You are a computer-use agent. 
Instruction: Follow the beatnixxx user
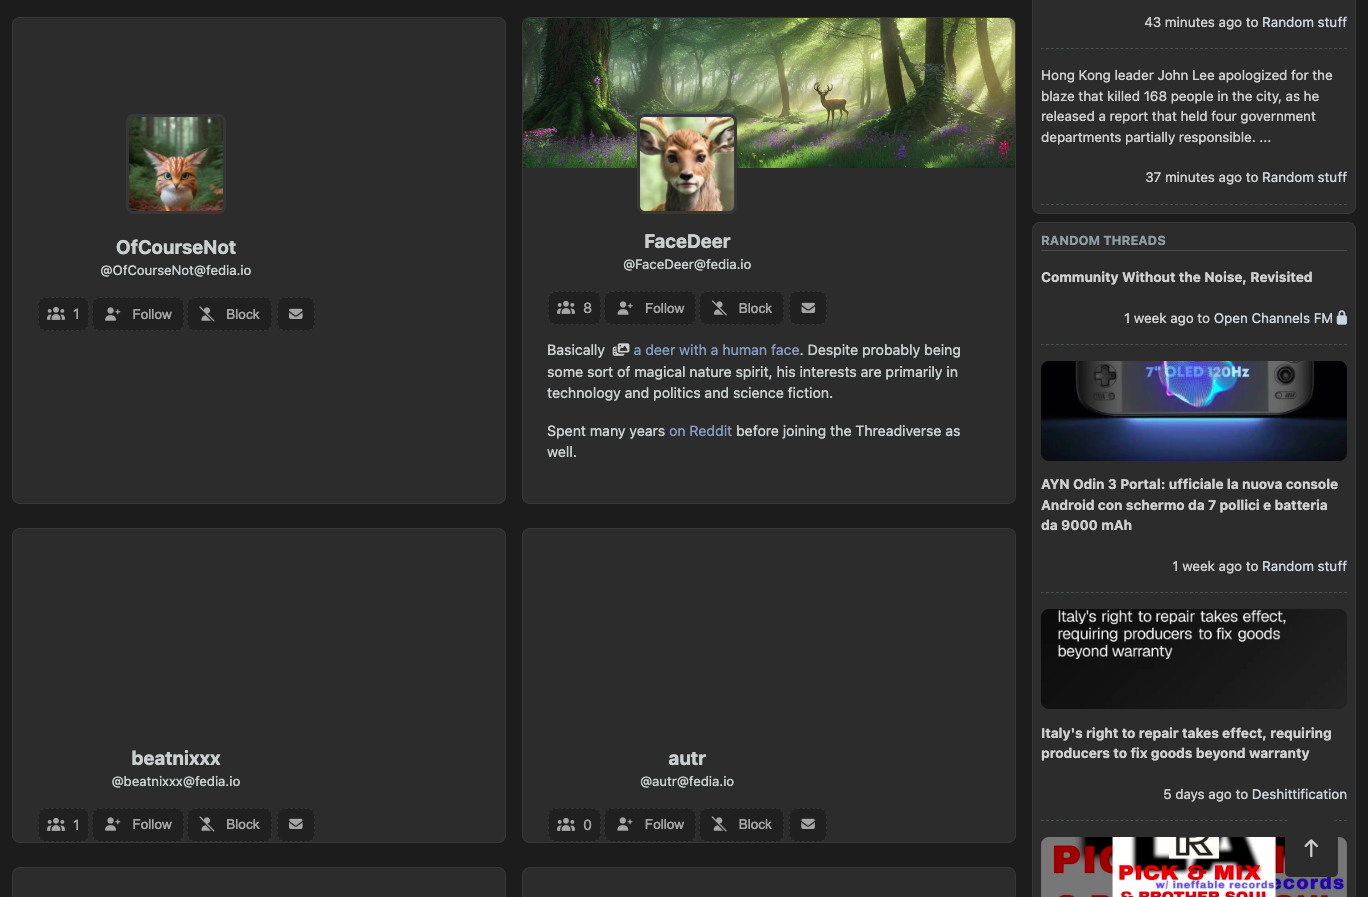tap(138, 824)
